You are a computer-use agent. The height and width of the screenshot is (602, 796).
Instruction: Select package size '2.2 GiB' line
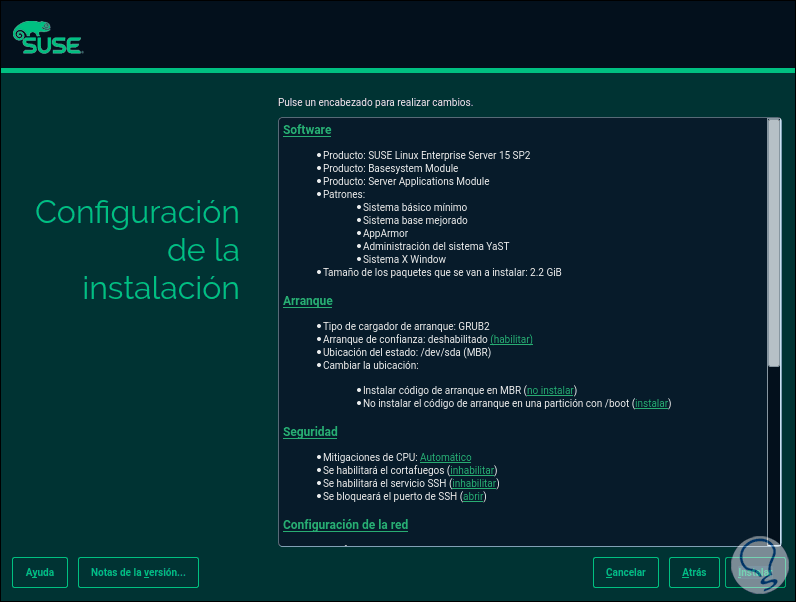click(442, 273)
